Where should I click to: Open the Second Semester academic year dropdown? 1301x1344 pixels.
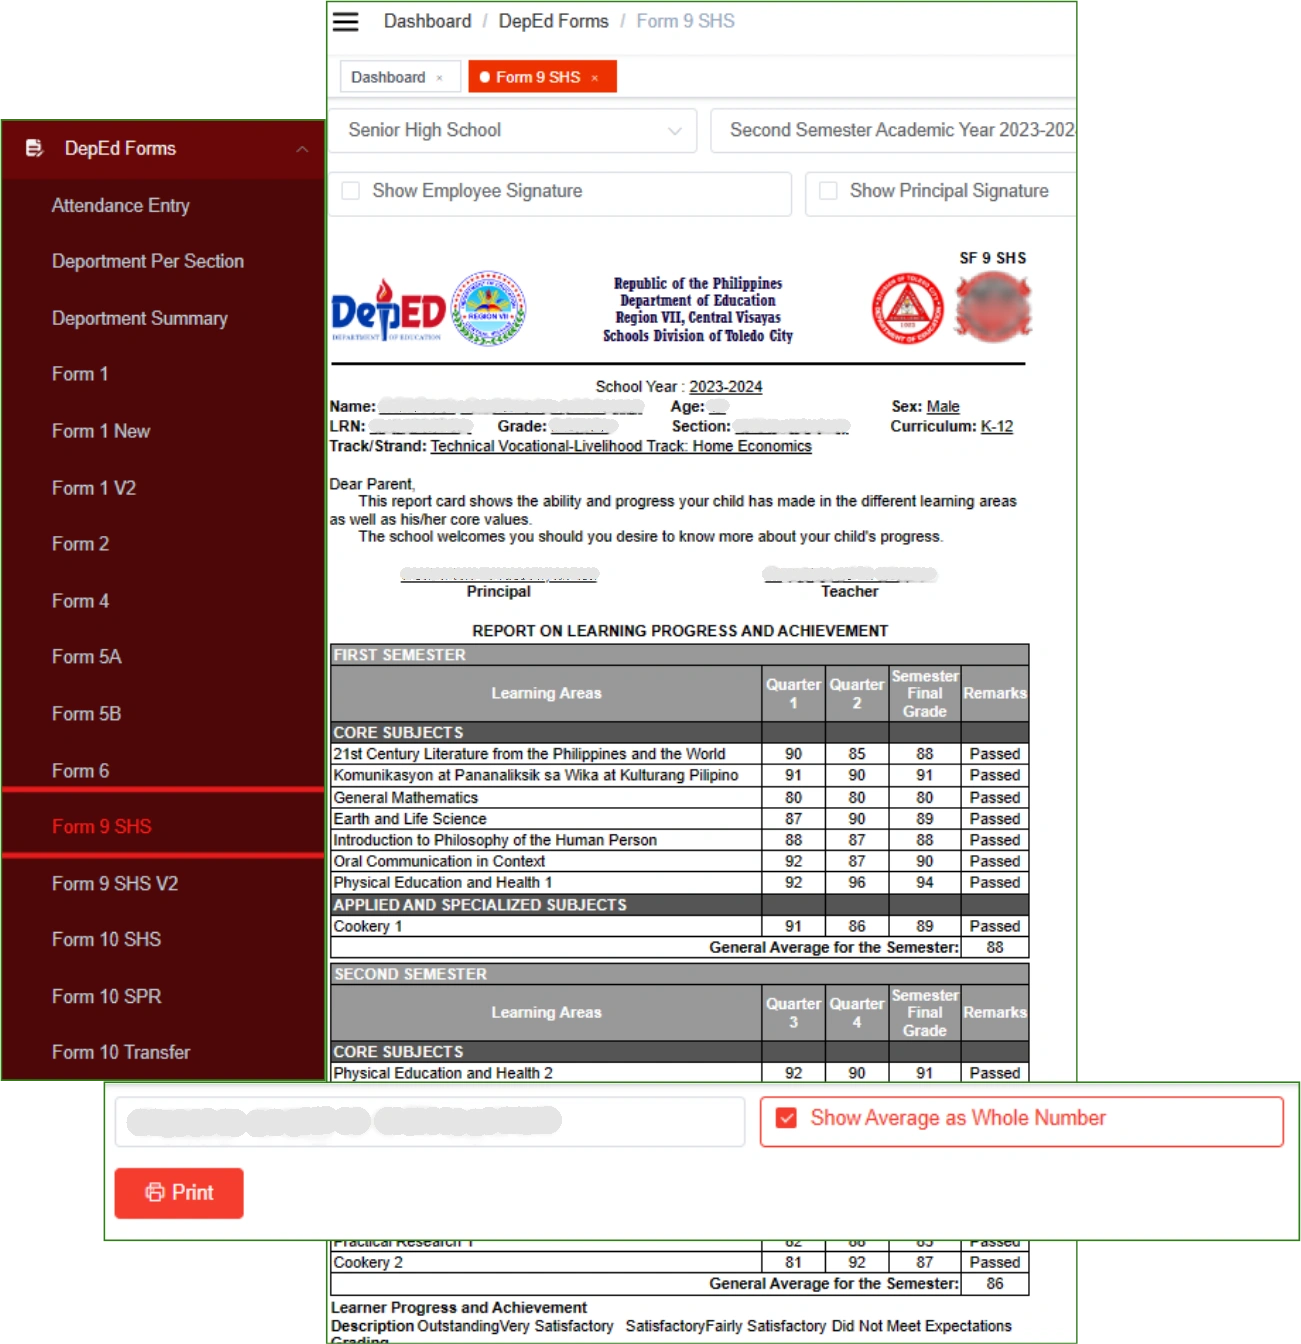(895, 130)
